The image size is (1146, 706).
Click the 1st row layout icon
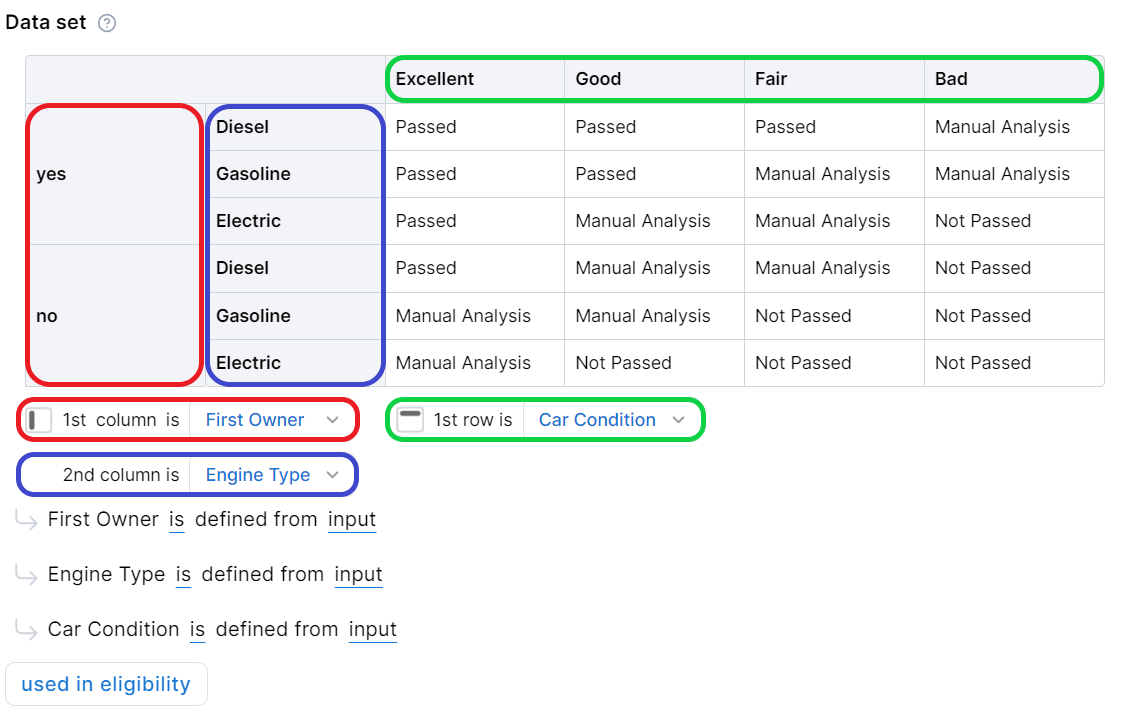pos(410,420)
